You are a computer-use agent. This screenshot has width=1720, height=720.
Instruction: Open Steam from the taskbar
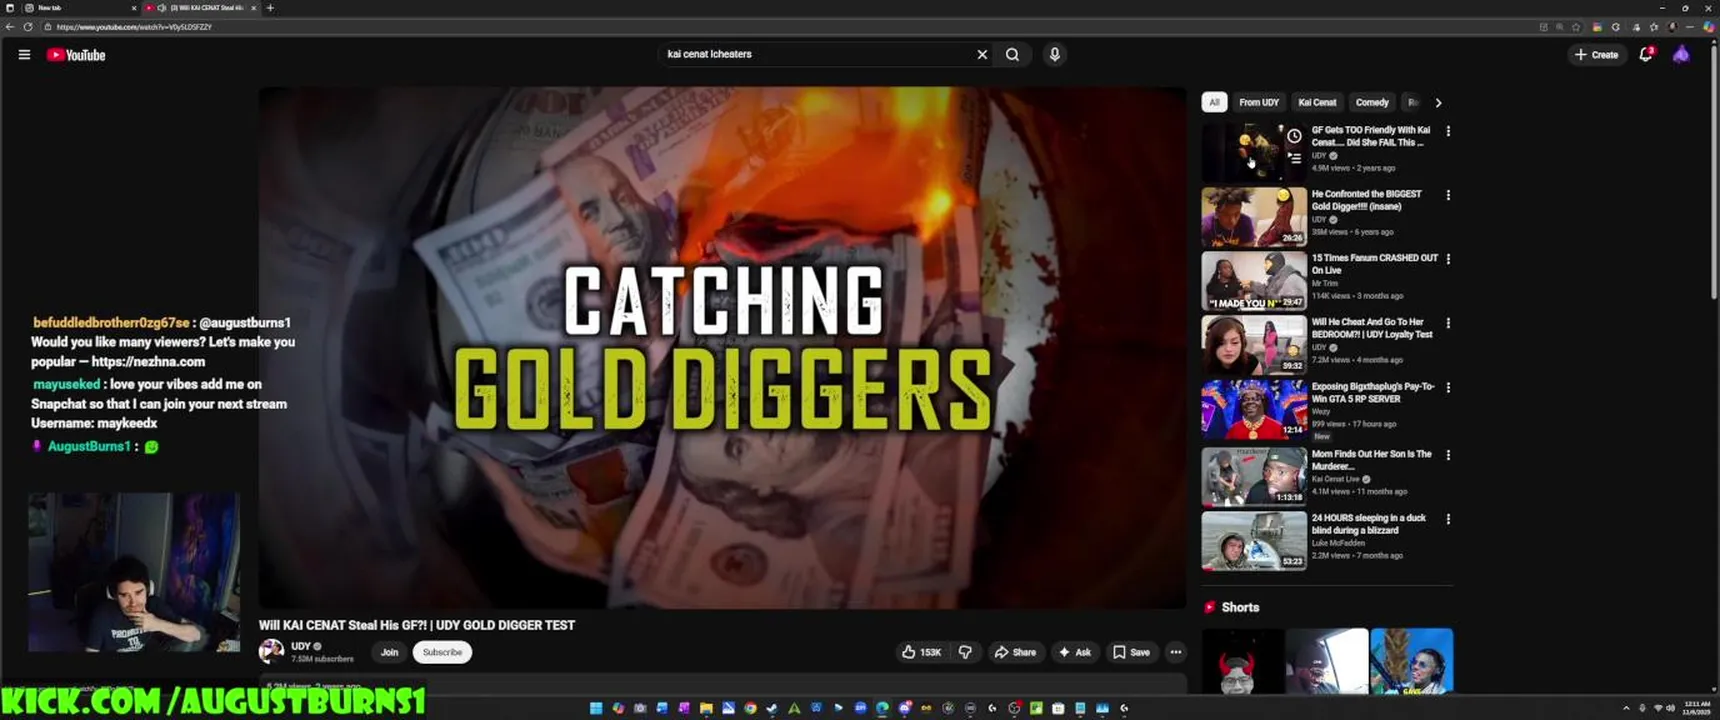(x=772, y=708)
